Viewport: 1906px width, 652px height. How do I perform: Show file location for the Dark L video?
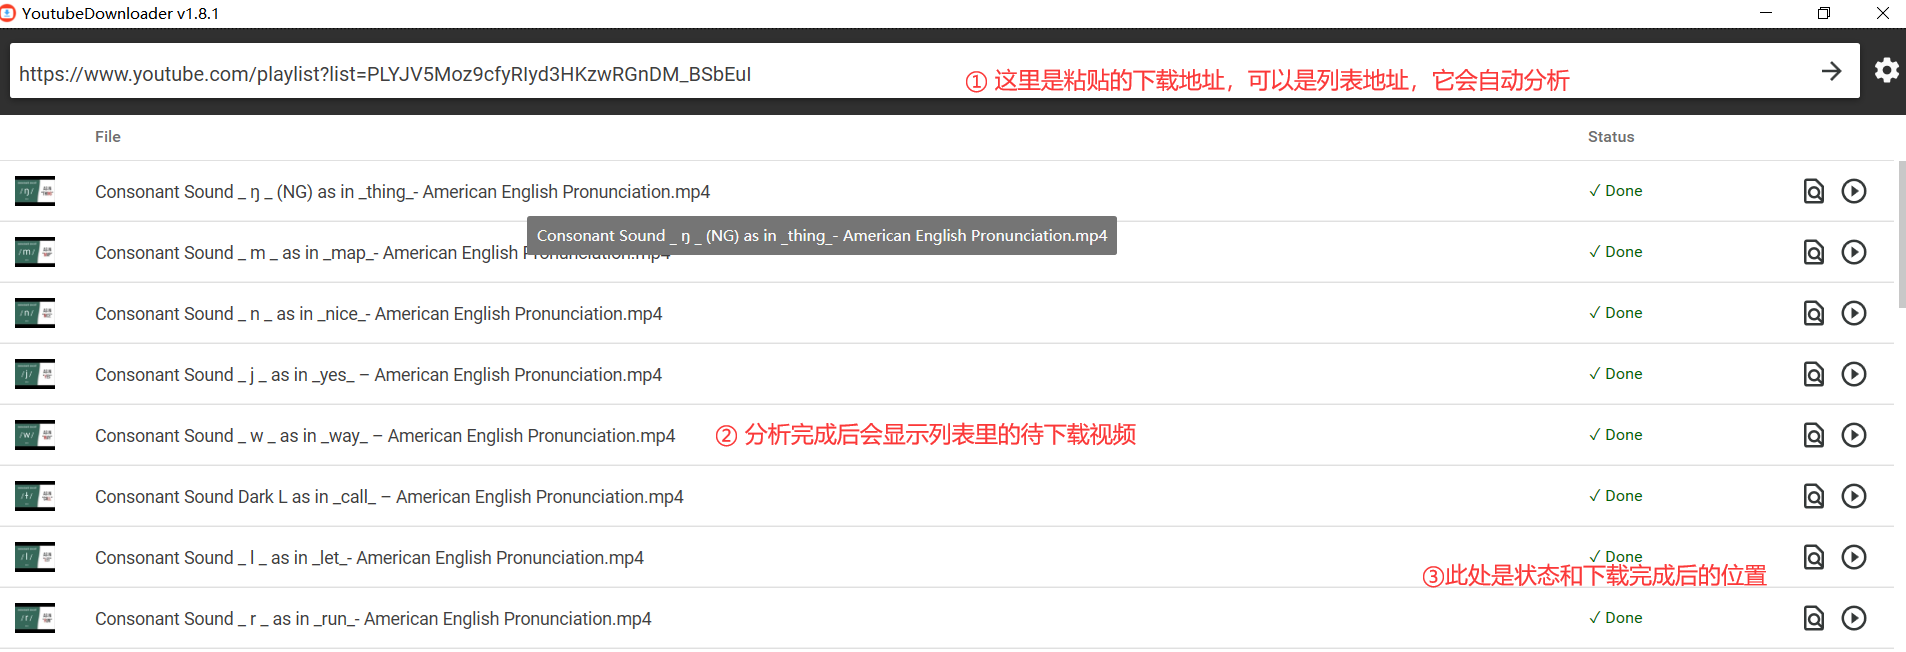point(1813,496)
